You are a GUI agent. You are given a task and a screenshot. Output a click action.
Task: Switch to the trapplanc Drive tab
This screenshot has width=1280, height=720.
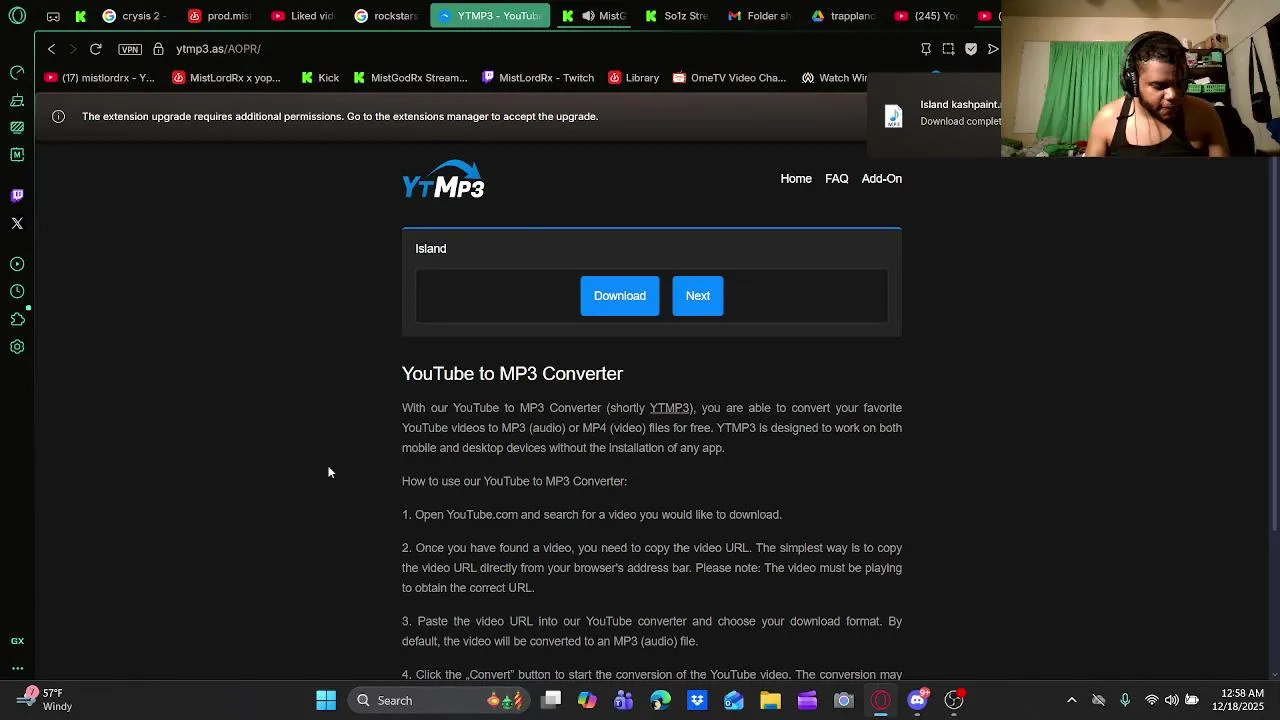point(844,16)
